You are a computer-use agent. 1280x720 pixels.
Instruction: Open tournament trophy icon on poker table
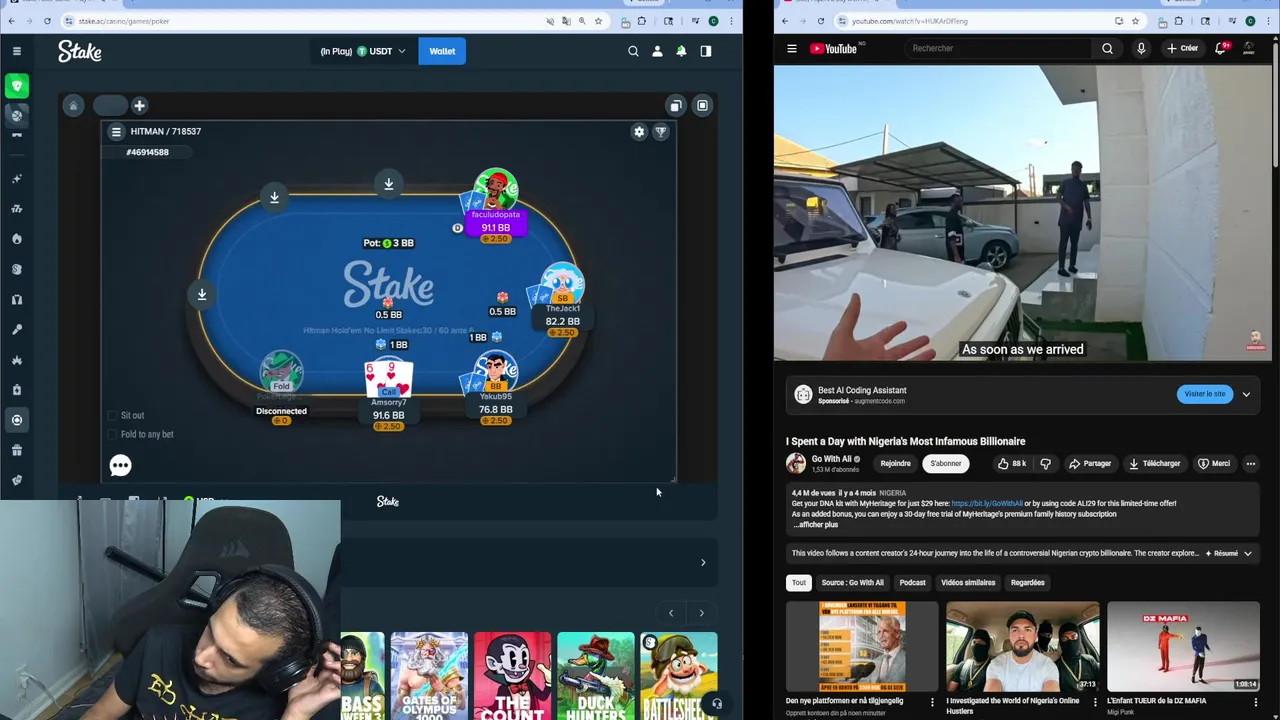[x=661, y=132]
